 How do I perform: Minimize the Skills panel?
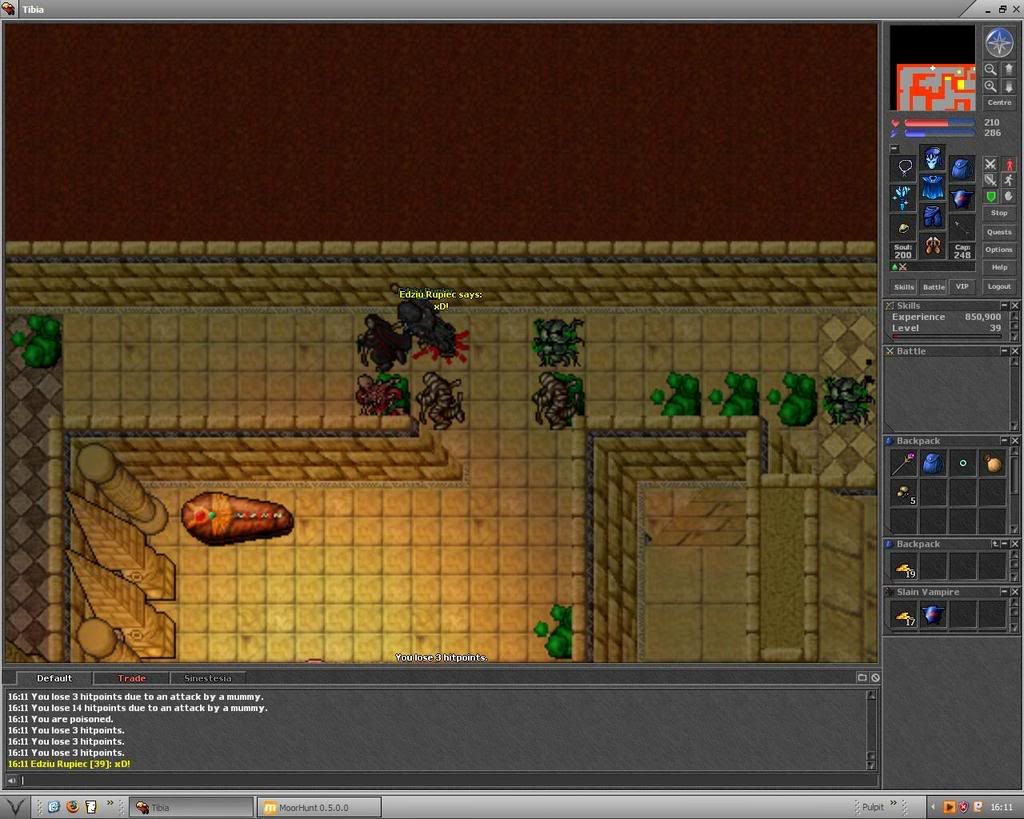pyautogui.click(x=1004, y=306)
